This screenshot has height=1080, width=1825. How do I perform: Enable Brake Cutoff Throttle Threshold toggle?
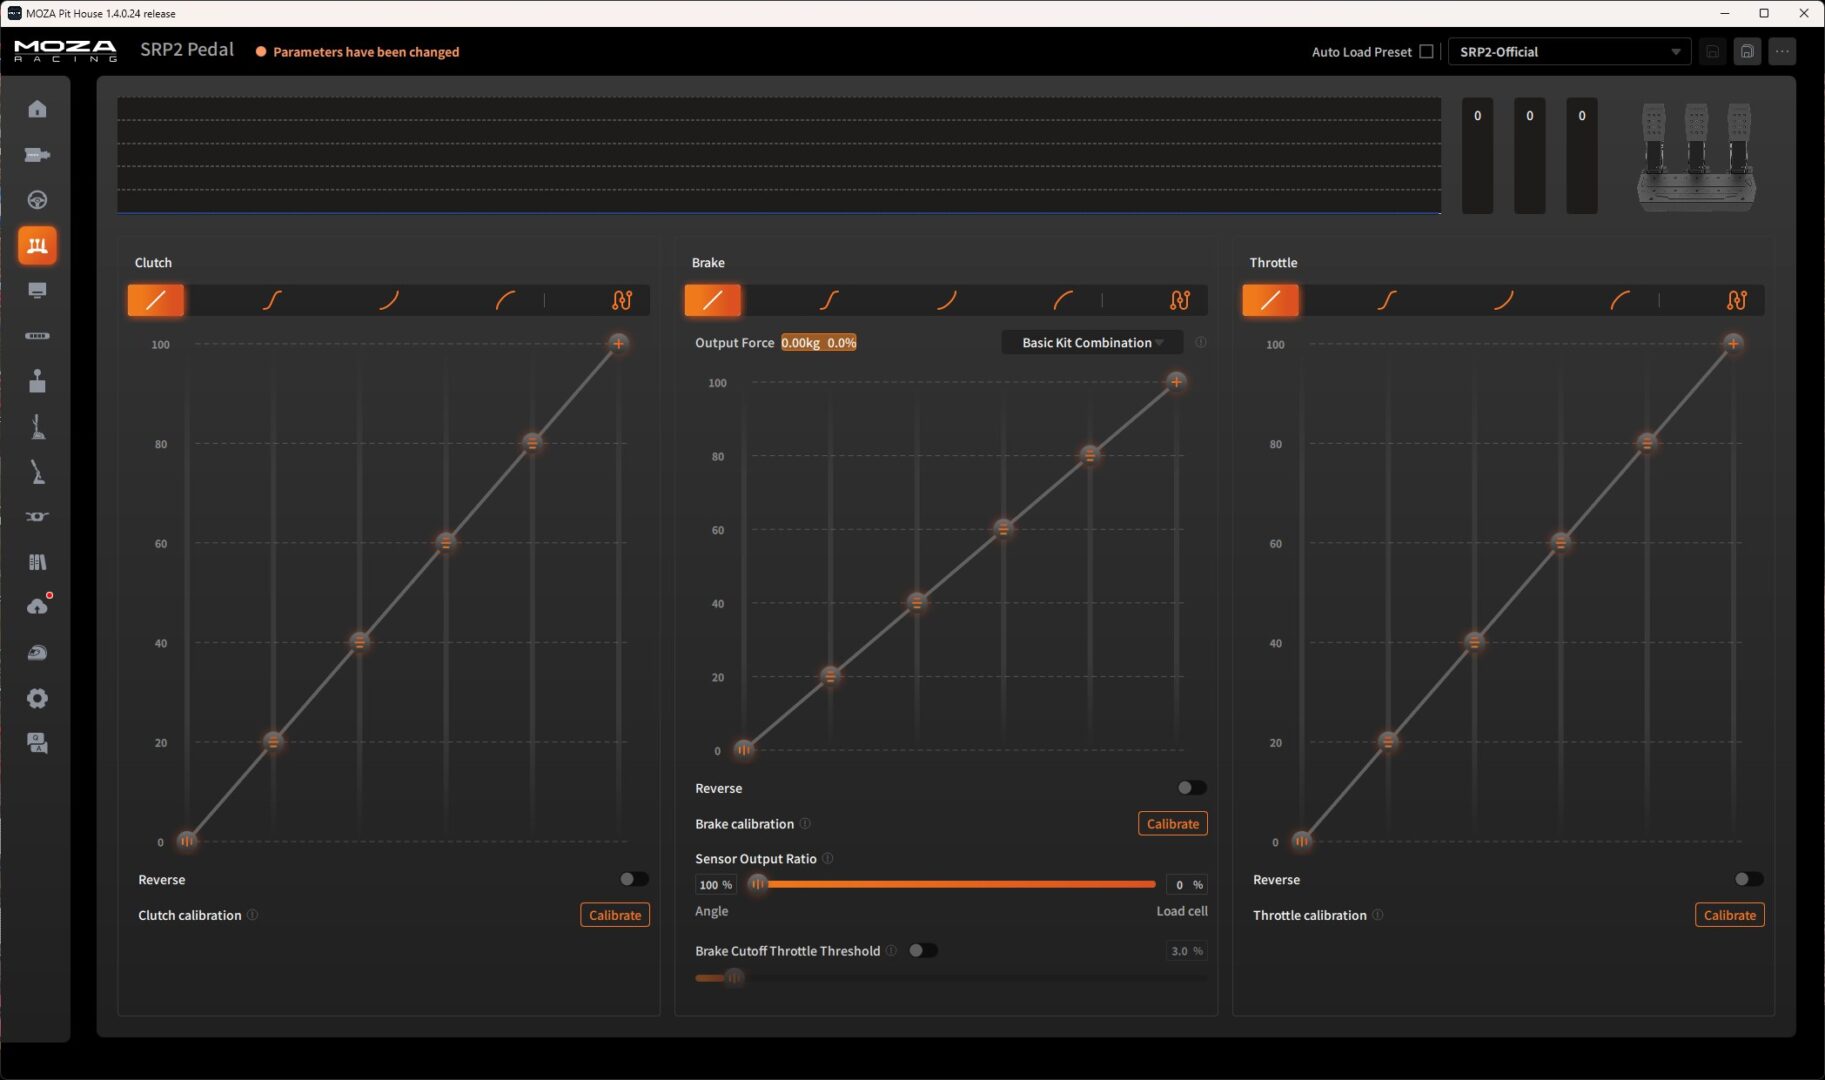point(923,950)
